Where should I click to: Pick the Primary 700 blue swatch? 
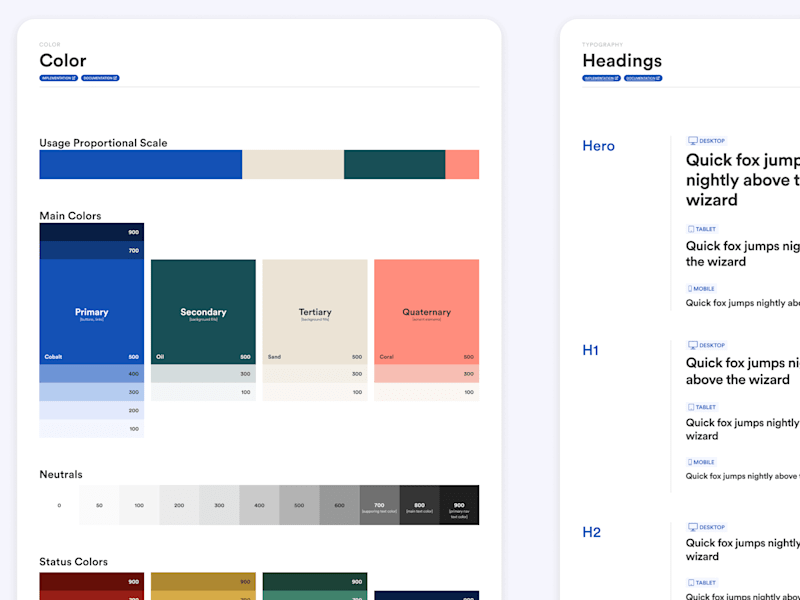point(92,251)
